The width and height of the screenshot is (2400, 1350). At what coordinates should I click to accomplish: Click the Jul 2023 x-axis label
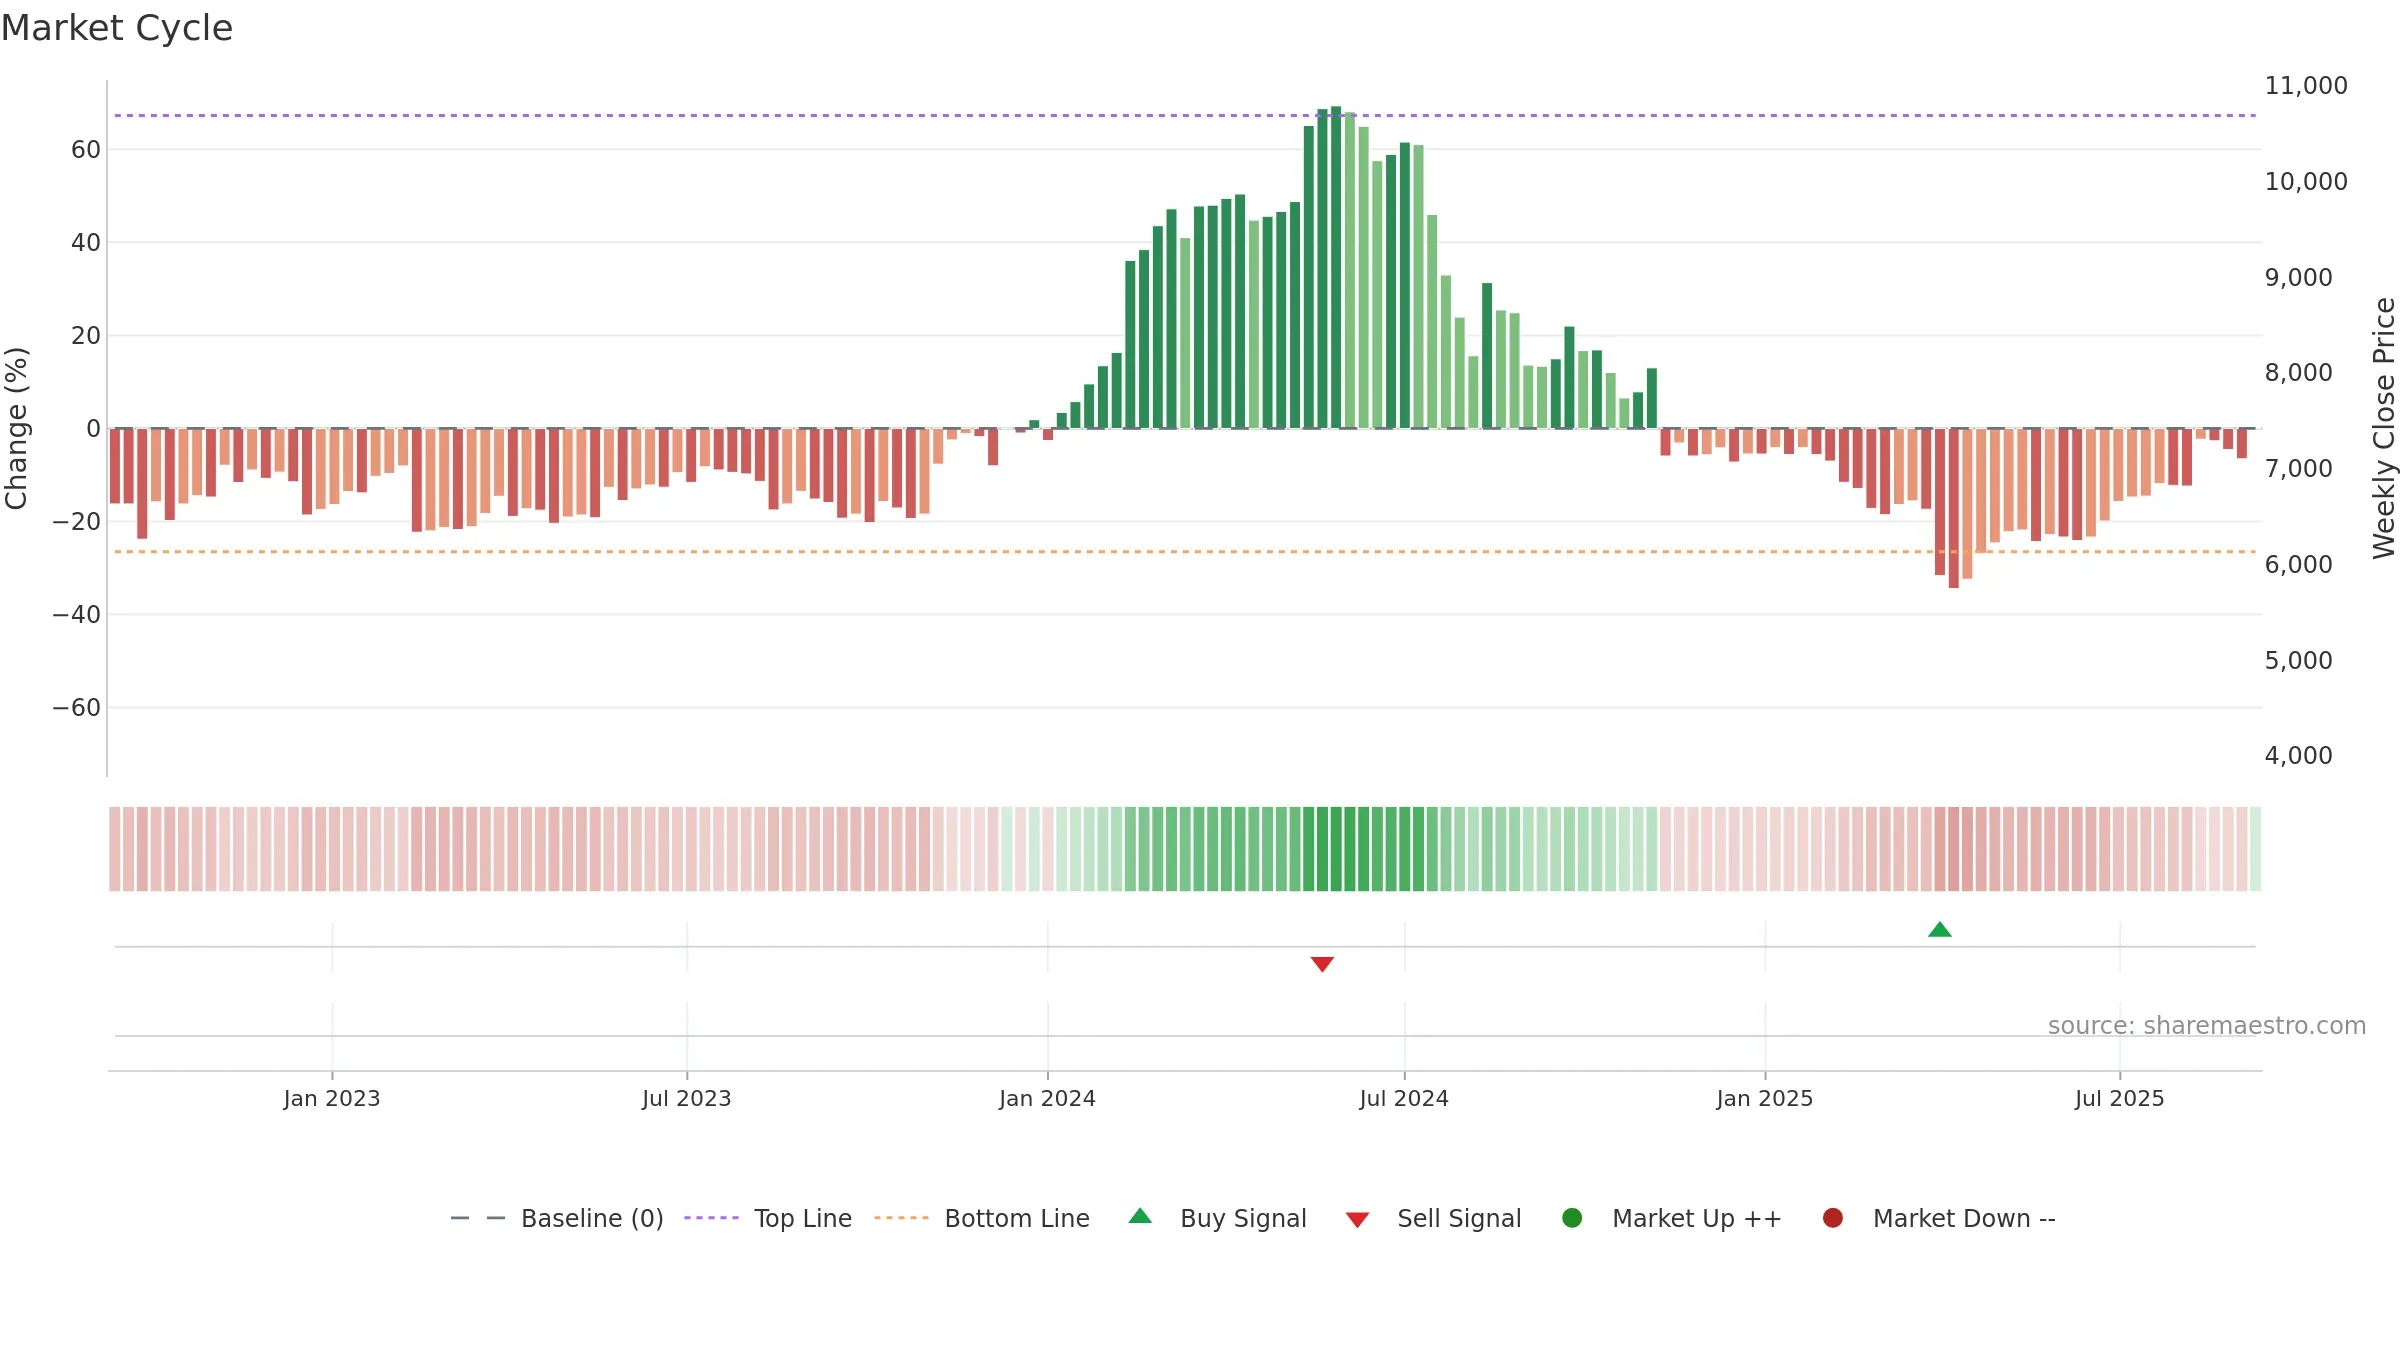[687, 1098]
